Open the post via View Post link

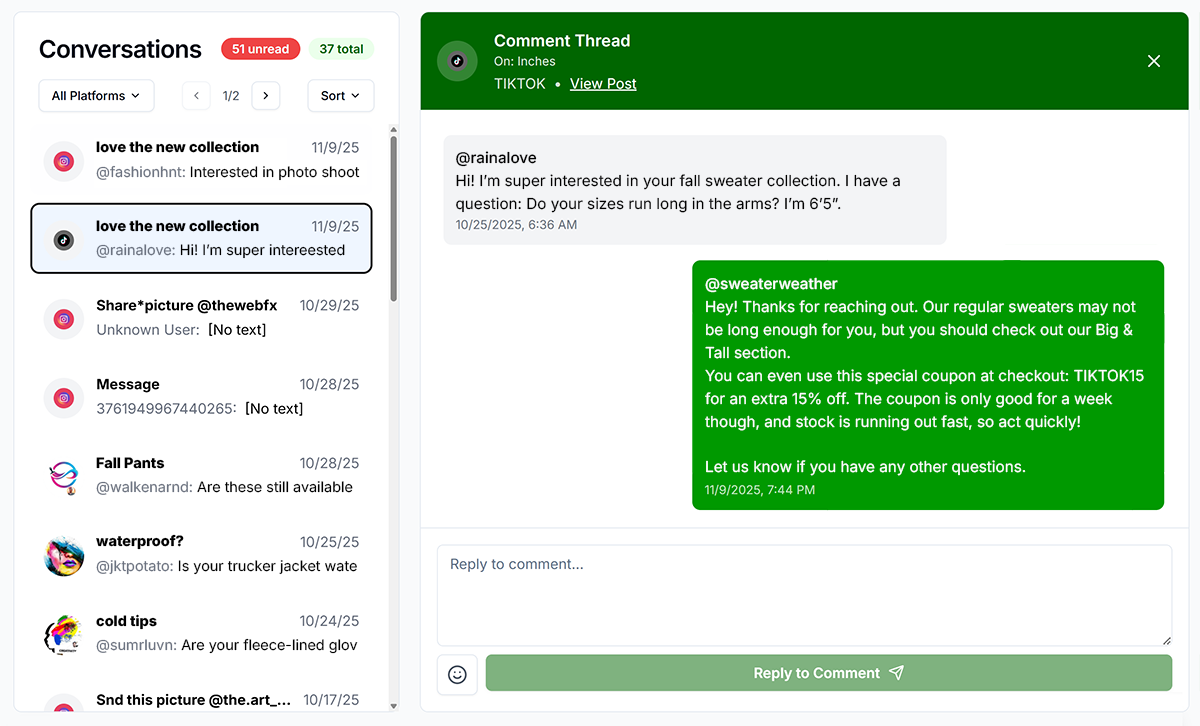click(x=603, y=83)
